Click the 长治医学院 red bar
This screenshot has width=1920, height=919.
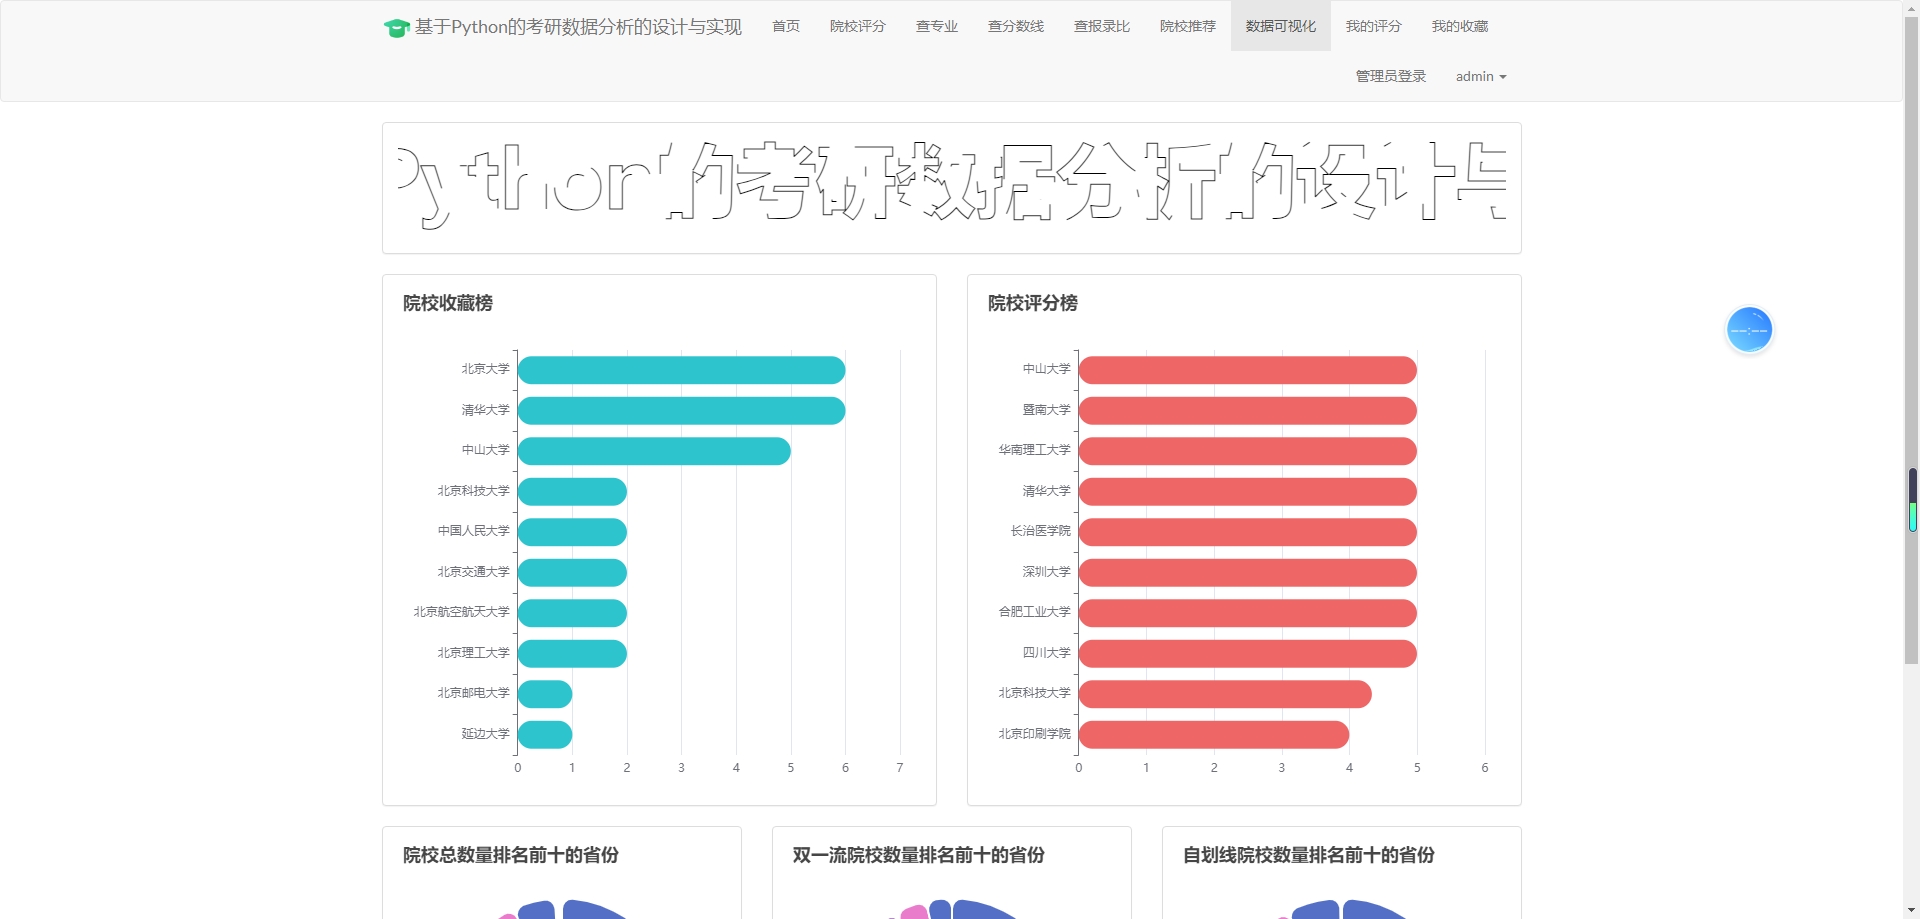click(1247, 532)
